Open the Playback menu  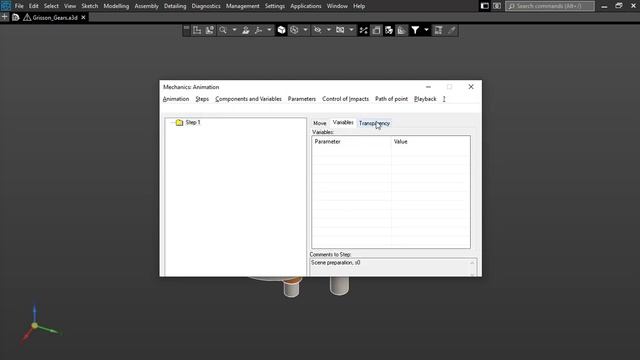click(425, 99)
